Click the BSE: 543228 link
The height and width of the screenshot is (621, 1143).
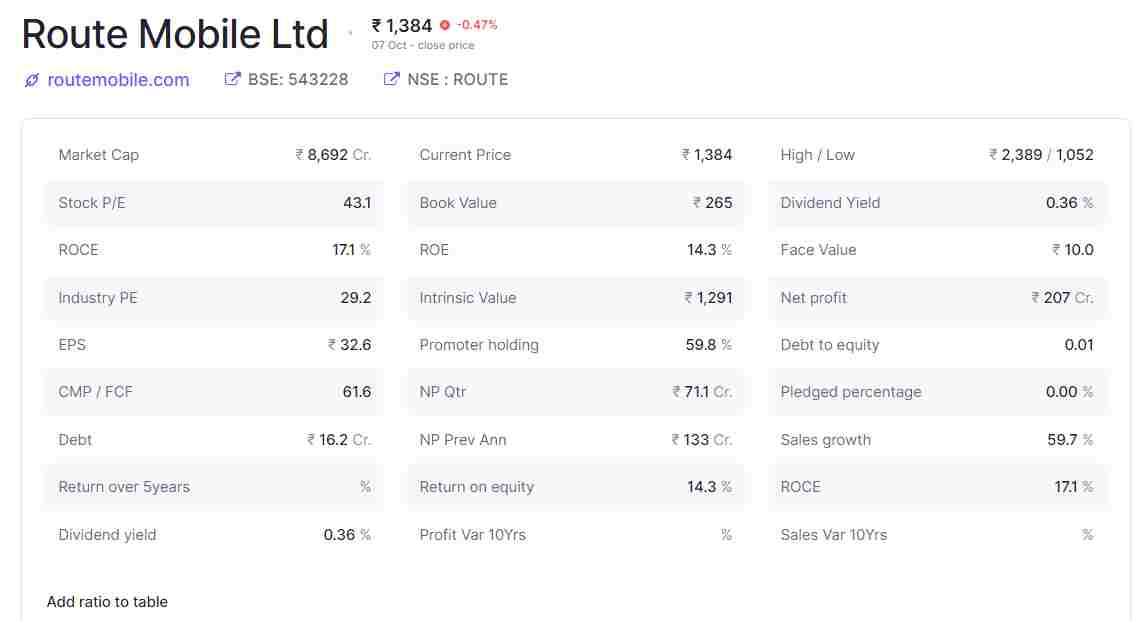pyautogui.click(x=296, y=78)
